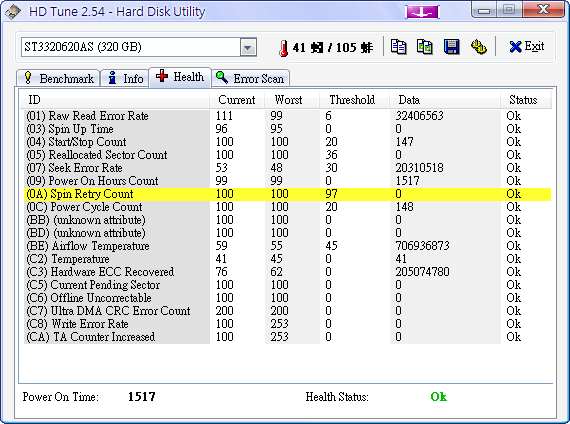570x424 pixels.
Task: Select the highlighted Spin Retry Count row
Action: (x=288, y=194)
